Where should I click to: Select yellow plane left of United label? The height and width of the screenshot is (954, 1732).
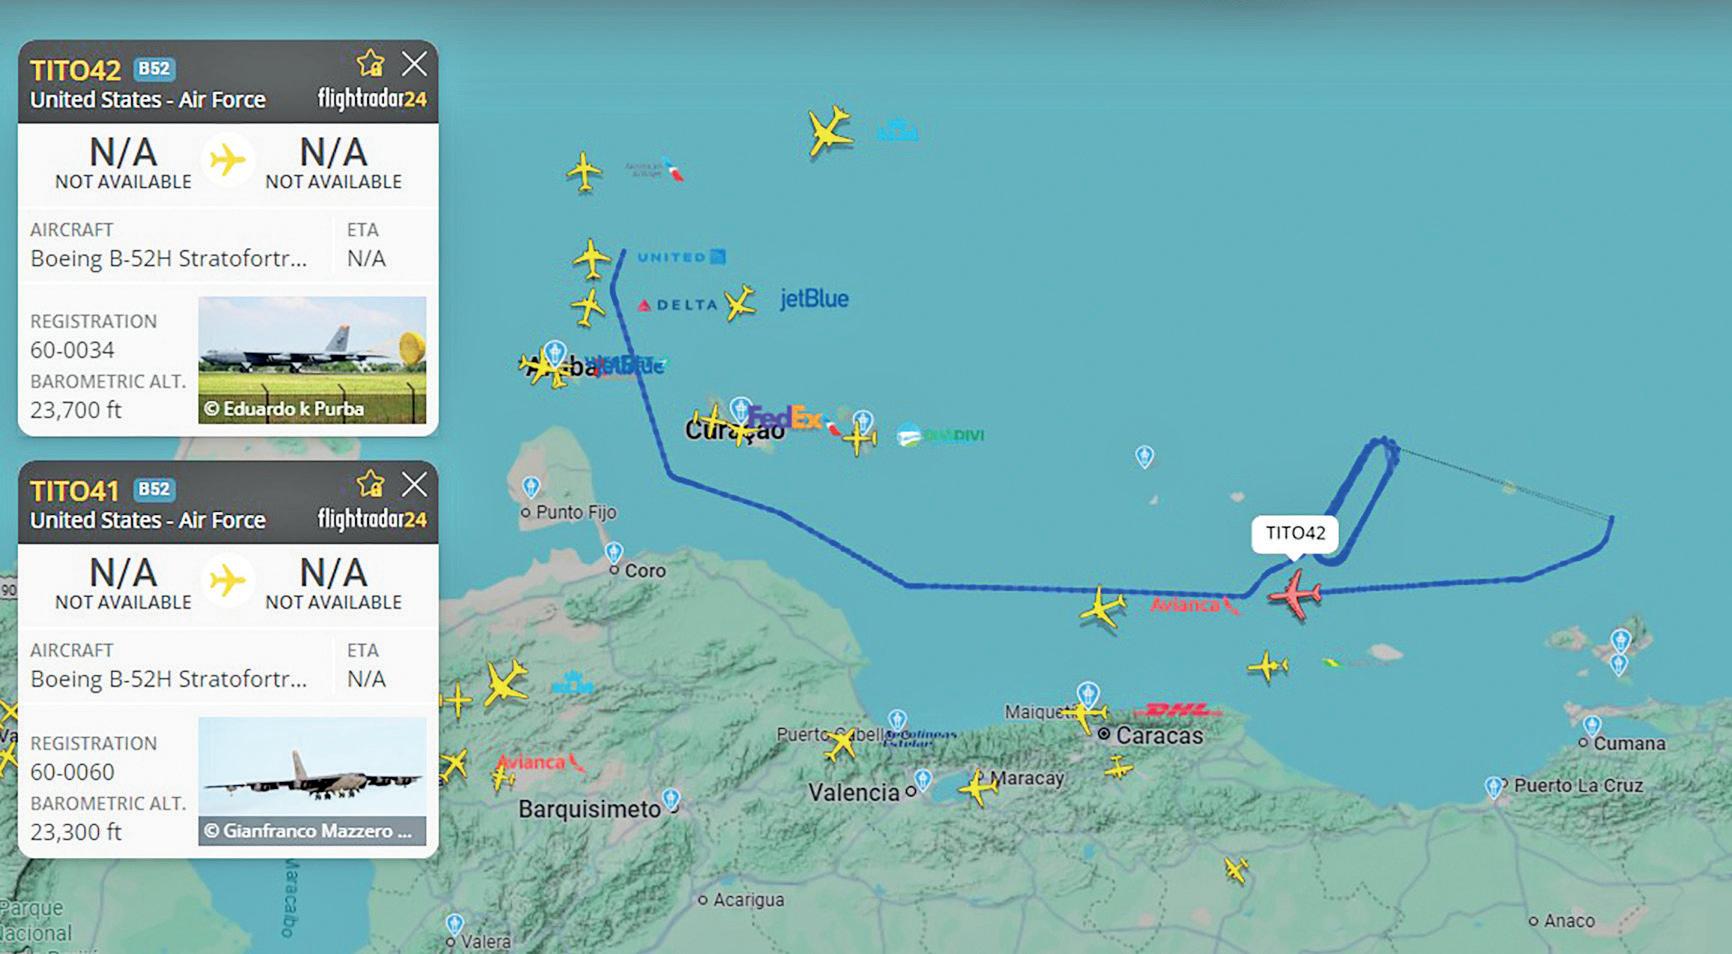(592, 259)
